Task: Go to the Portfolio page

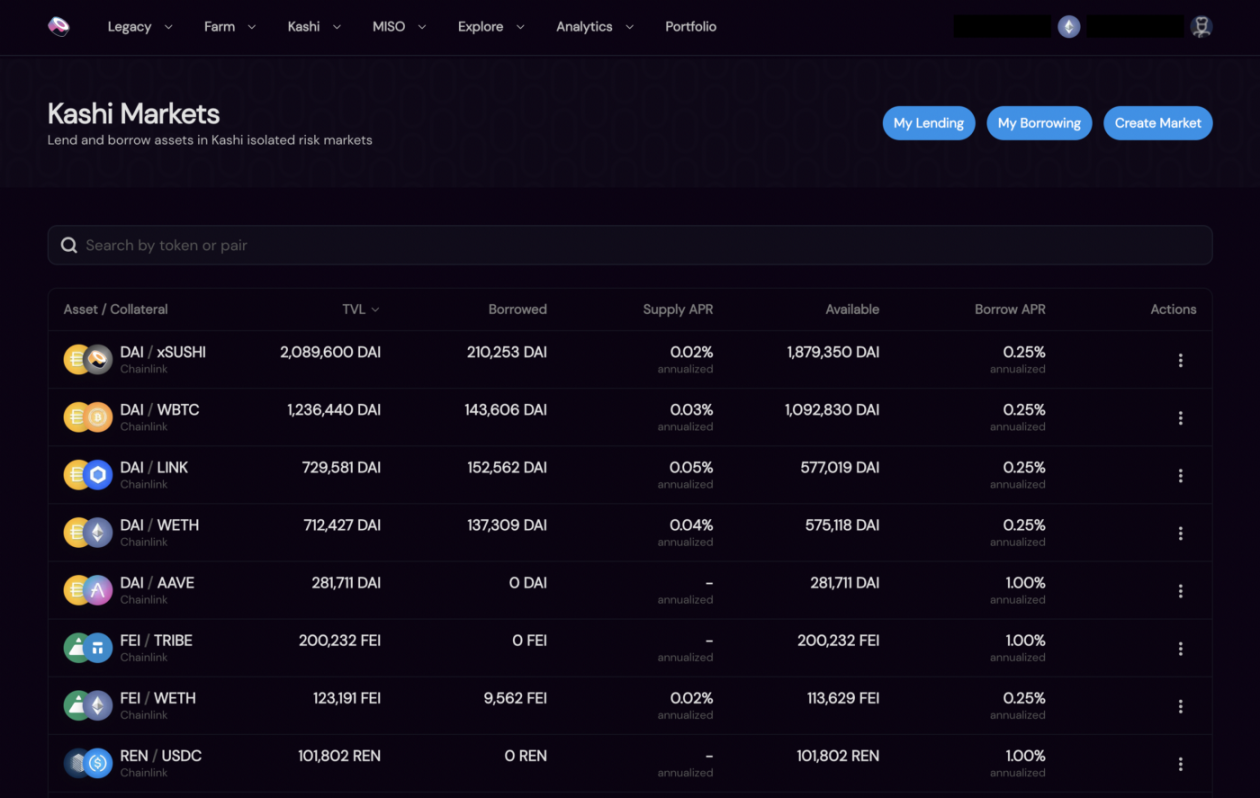Action: (690, 27)
